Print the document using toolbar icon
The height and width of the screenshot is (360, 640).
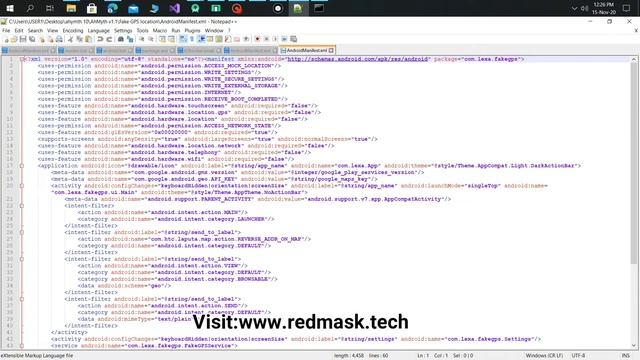(x=59, y=39)
